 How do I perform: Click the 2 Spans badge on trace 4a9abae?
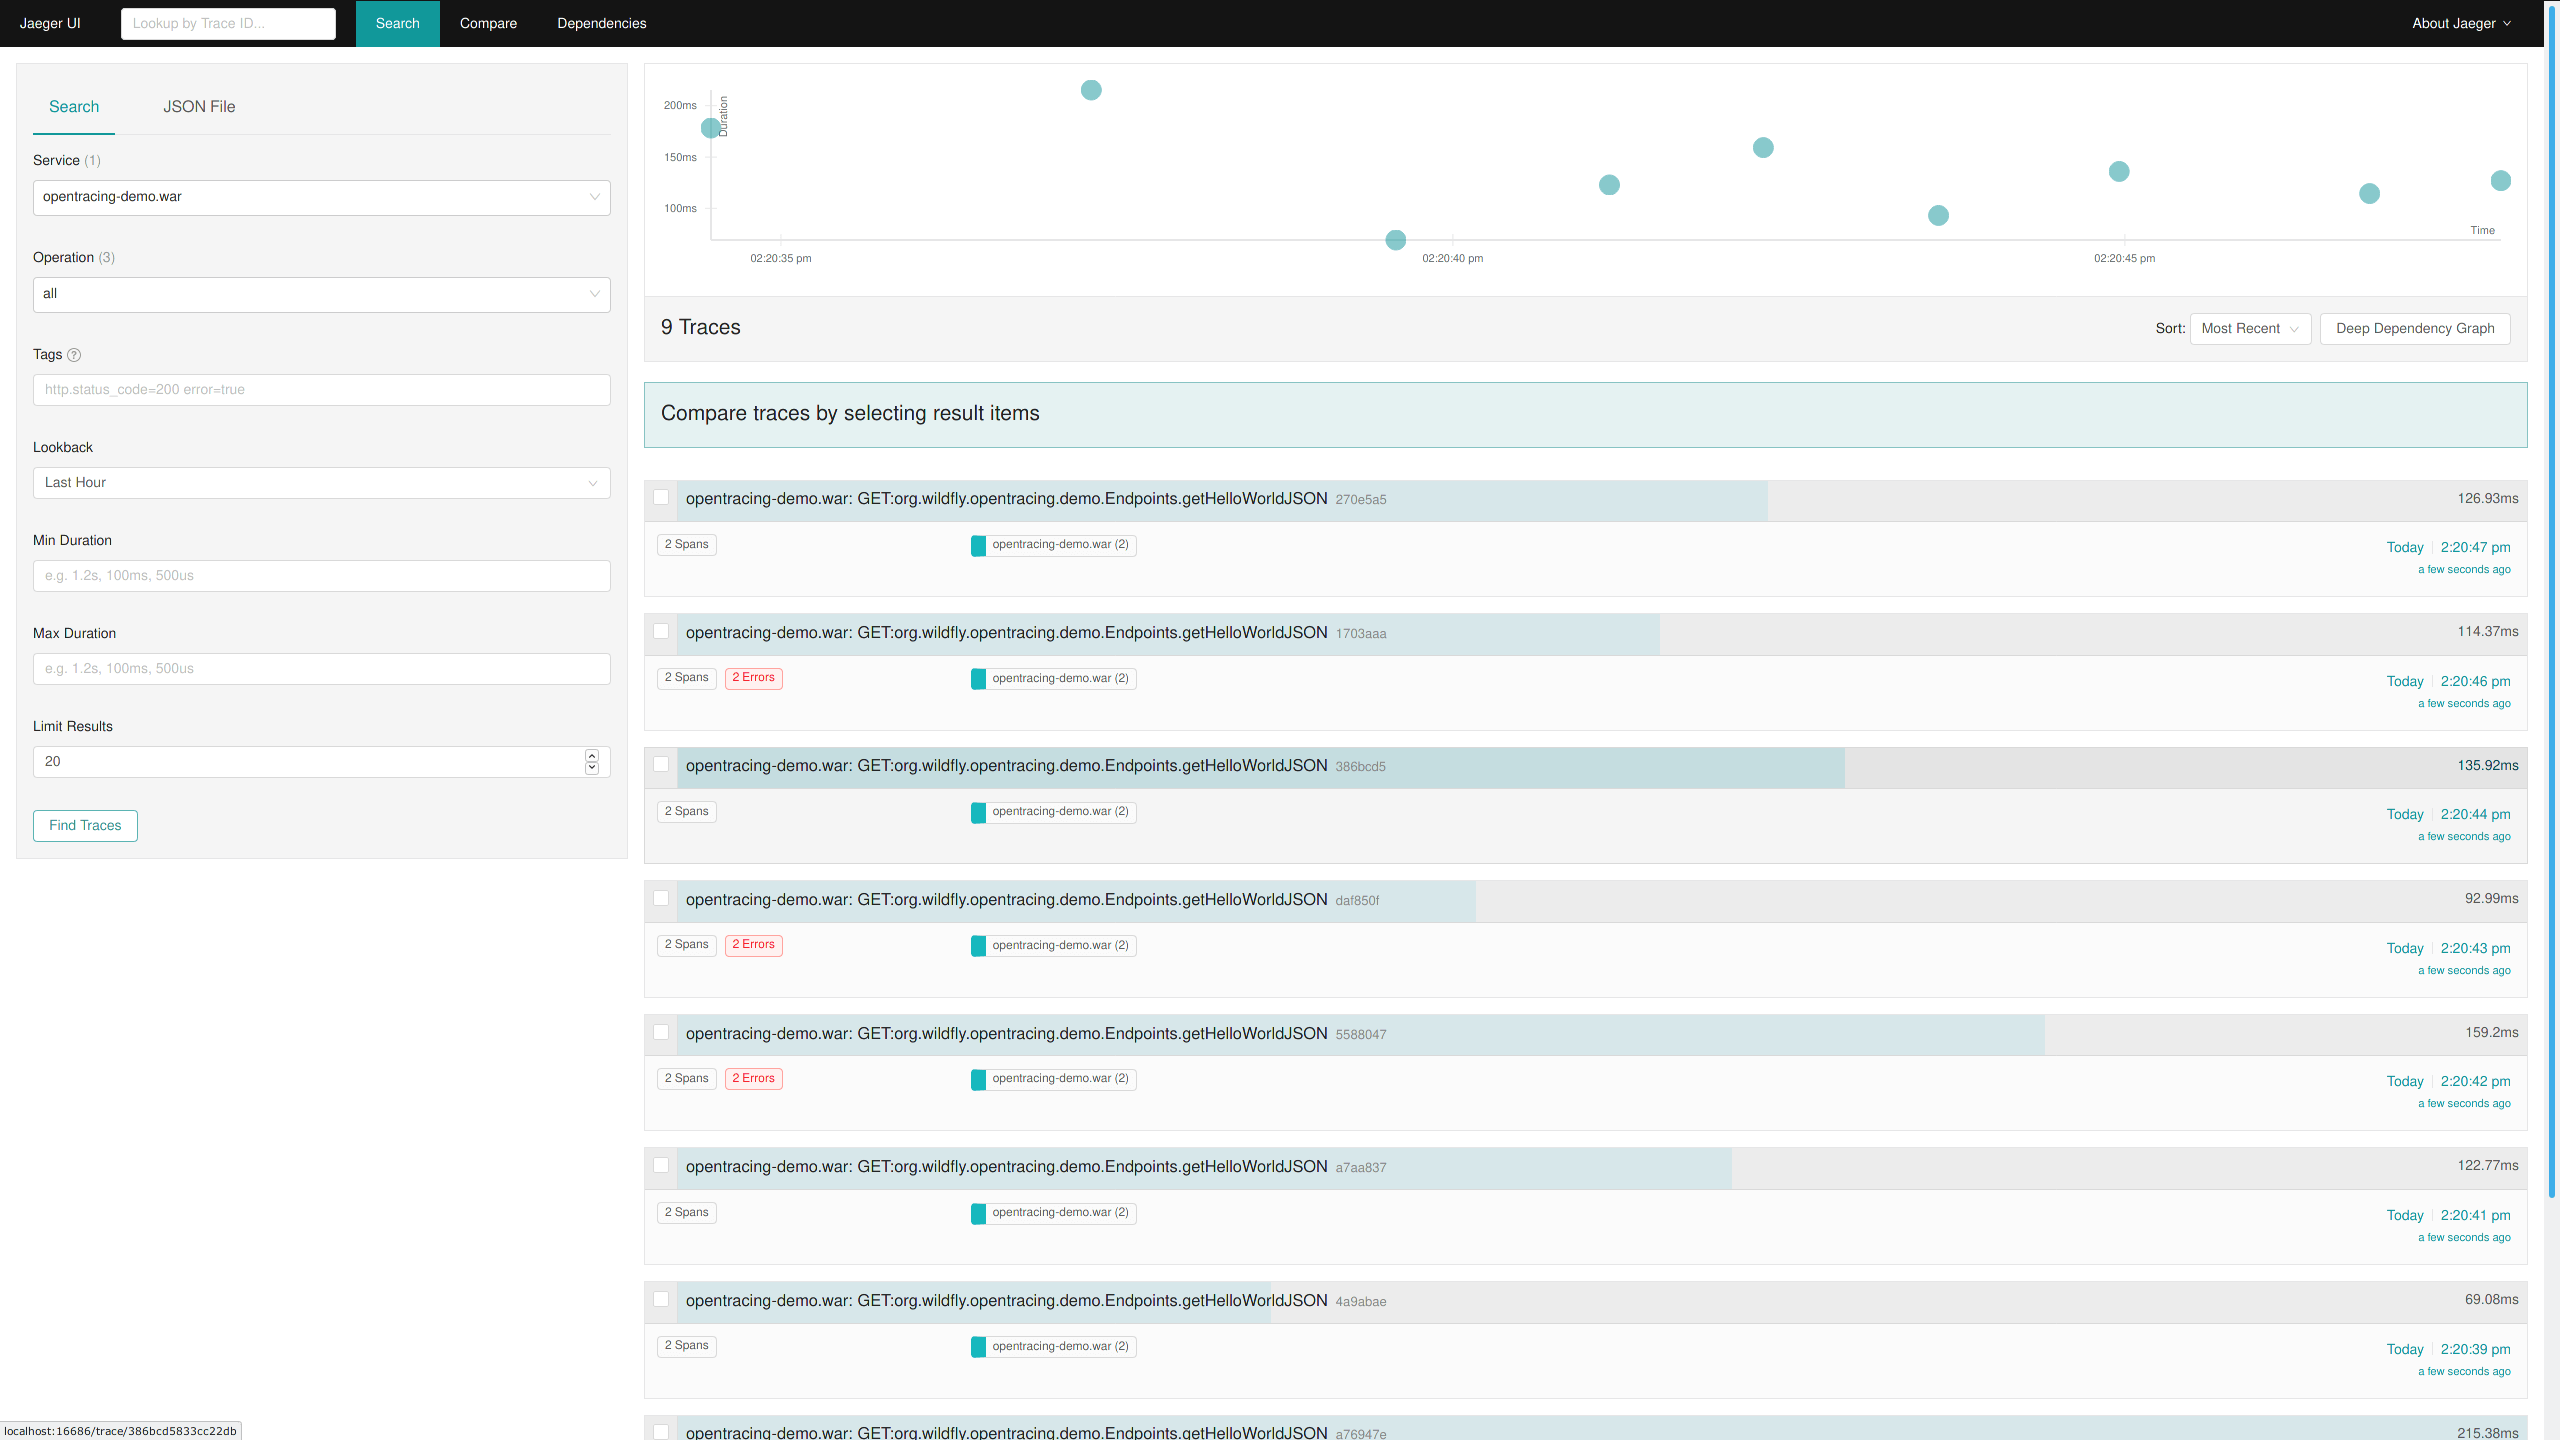(x=686, y=1346)
